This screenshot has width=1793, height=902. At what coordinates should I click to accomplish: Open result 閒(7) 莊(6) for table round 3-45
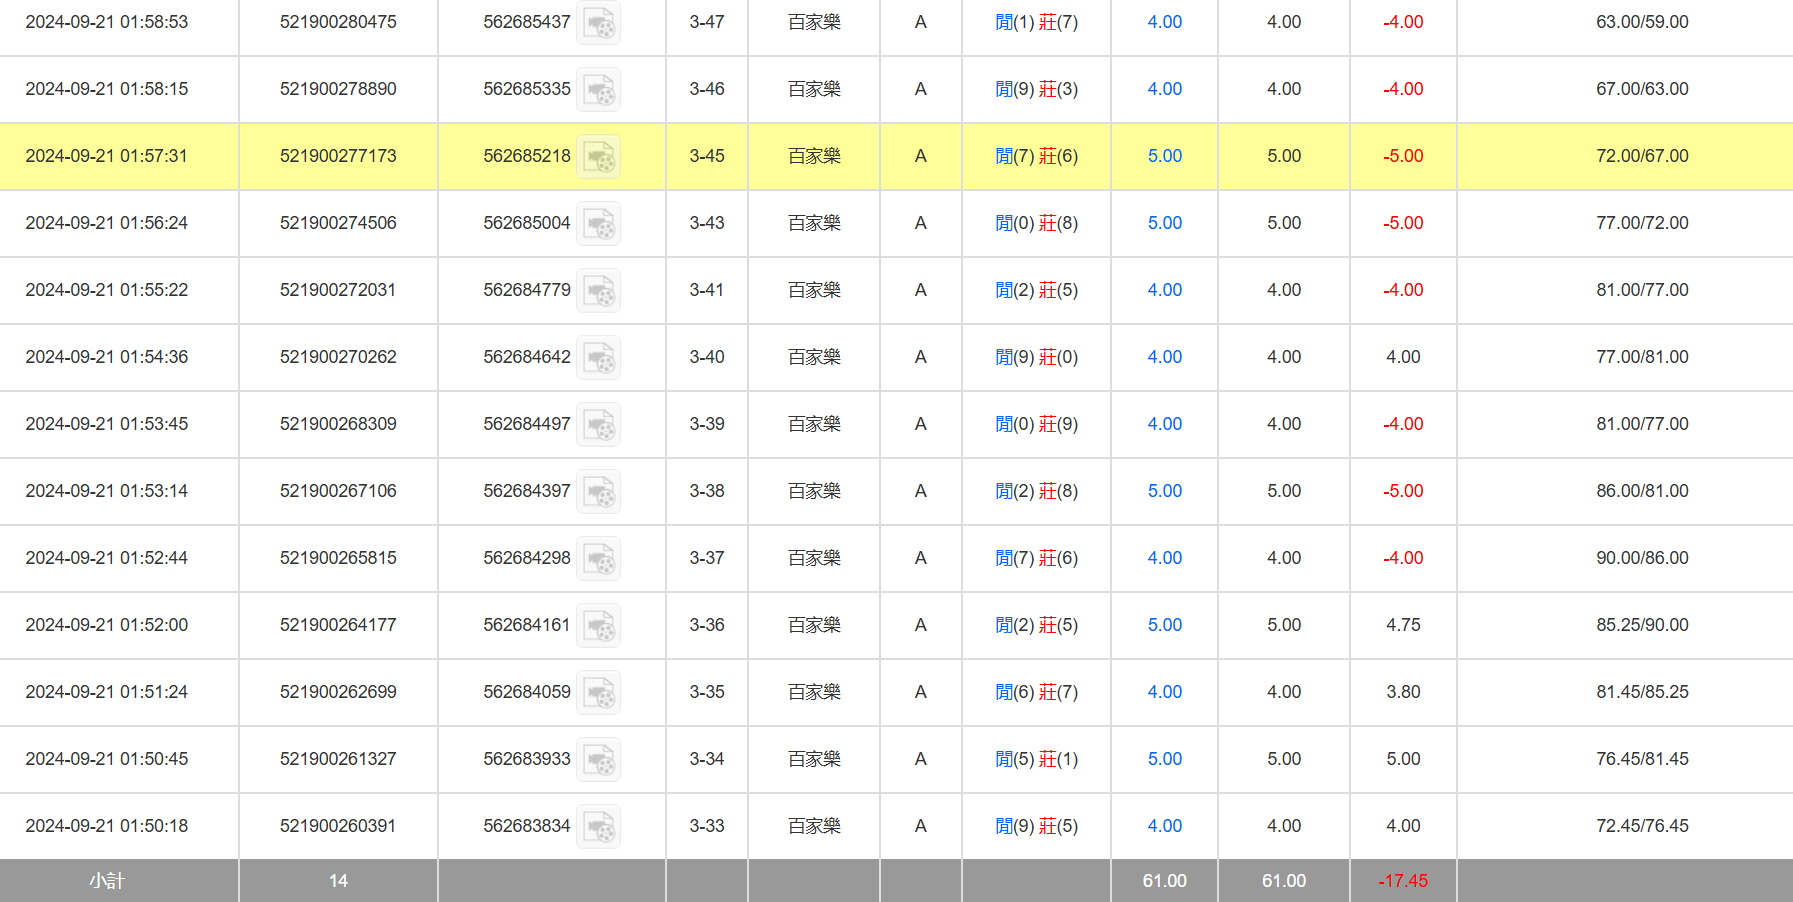1036,156
